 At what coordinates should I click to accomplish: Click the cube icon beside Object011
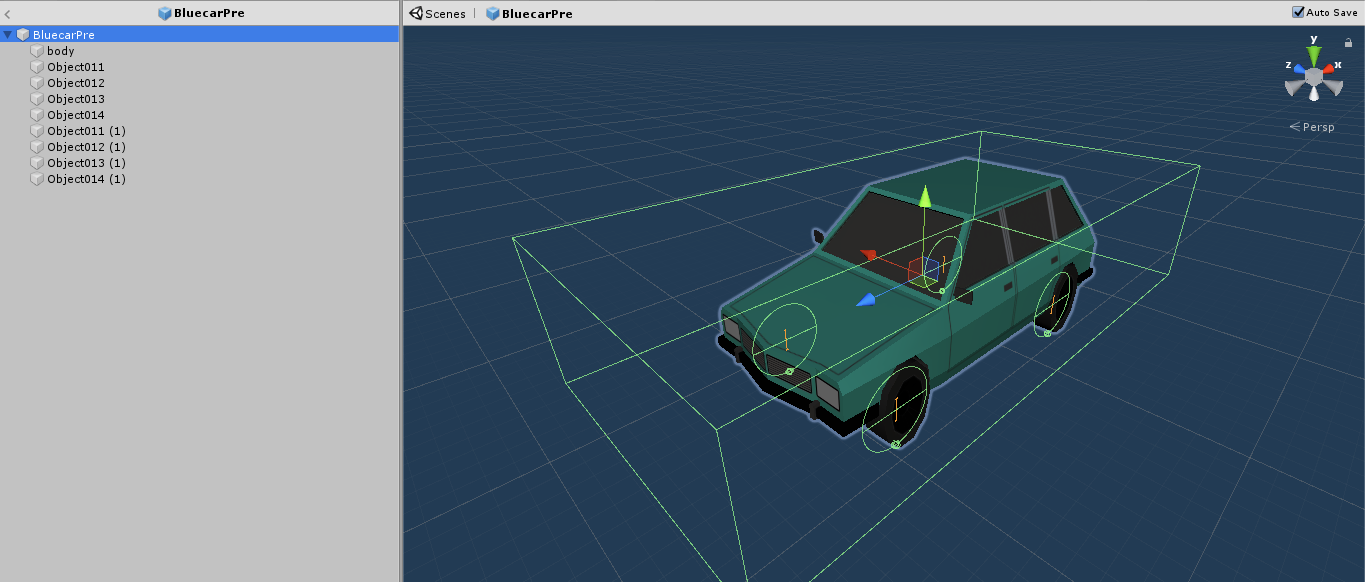[x=38, y=67]
